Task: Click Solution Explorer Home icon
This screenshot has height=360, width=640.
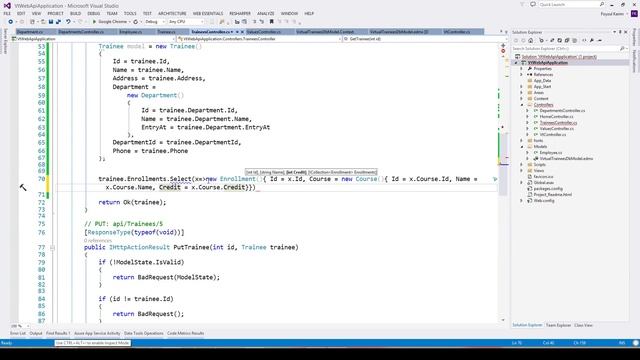Action: click(x=531, y=40)
